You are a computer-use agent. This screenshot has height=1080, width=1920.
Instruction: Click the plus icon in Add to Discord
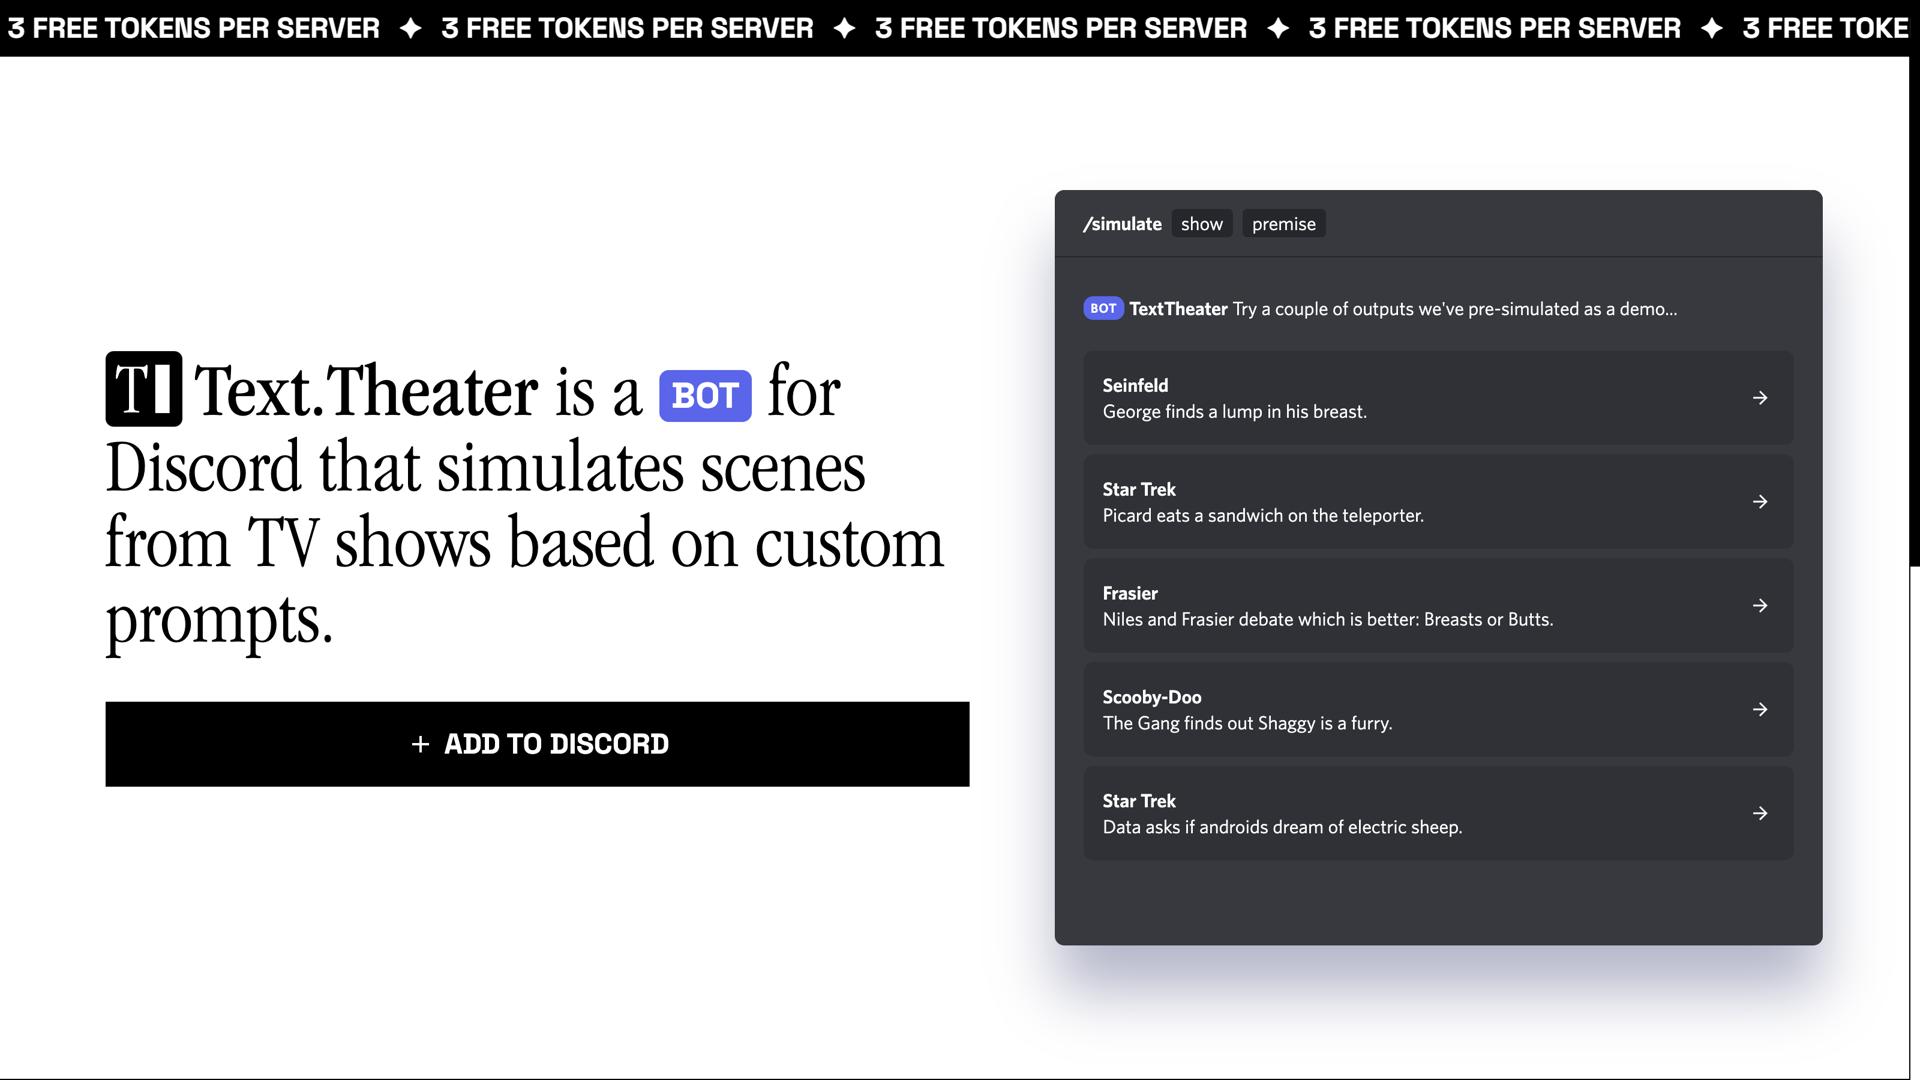click(x=420, y=744)
